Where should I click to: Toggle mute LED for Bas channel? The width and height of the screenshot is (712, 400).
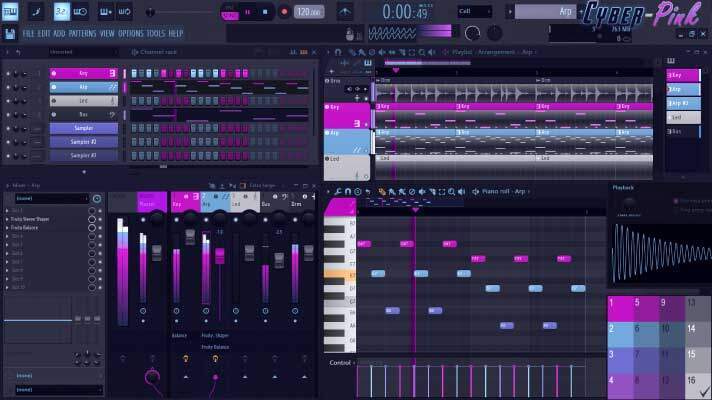(9, 115)
